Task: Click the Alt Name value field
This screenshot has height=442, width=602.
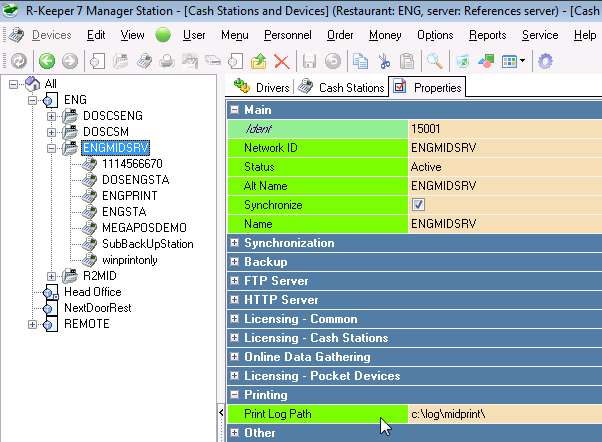Action: [x=505, y=186]
